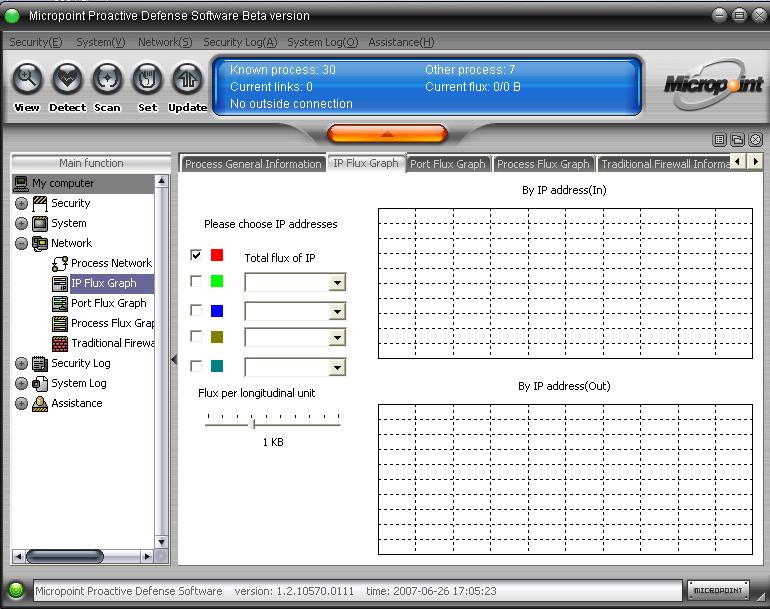Click sidebar vertical scrollbar down arrow
This screenshot has width=770, height=609.
(x=161, y=542)
